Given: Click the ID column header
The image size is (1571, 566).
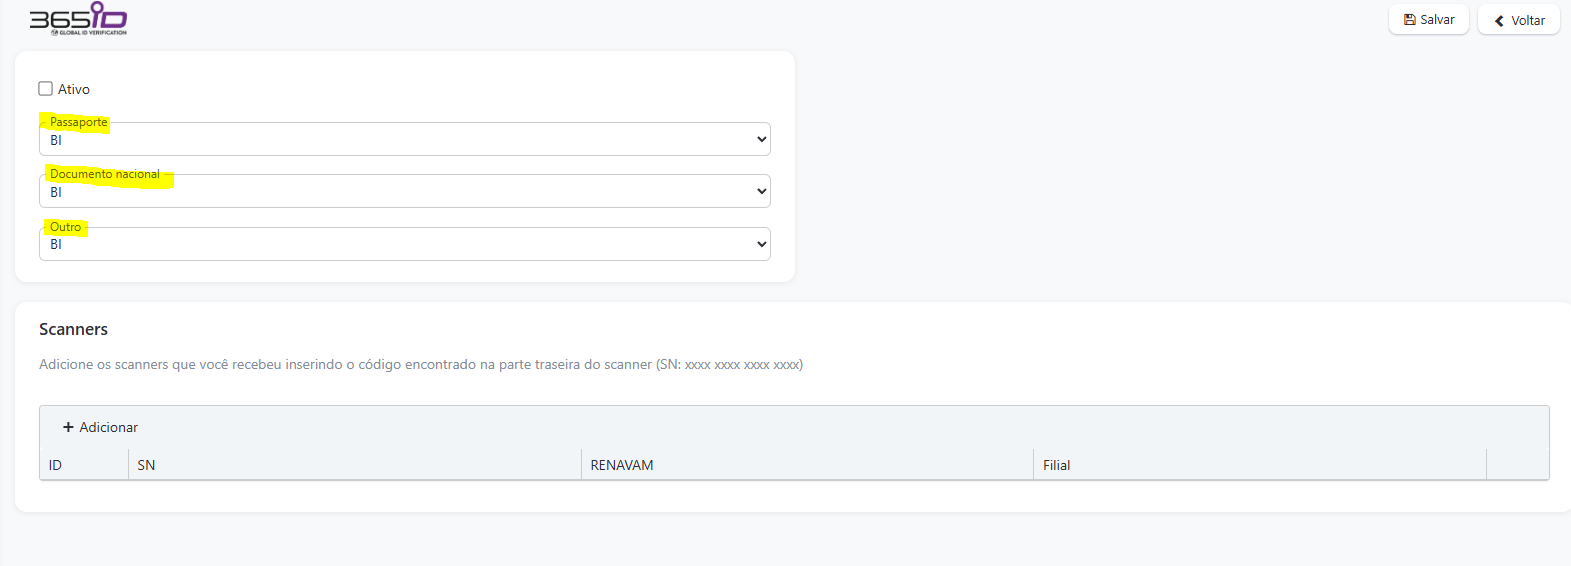Looking at the screenshot, I should (x=56, y=465).
